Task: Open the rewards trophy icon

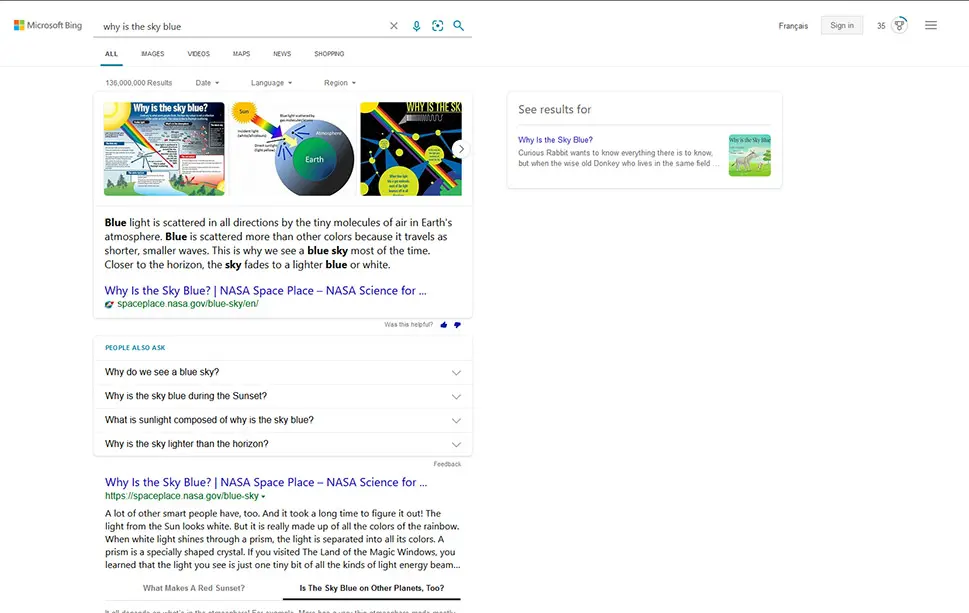Action: click(x=900, y=25)
